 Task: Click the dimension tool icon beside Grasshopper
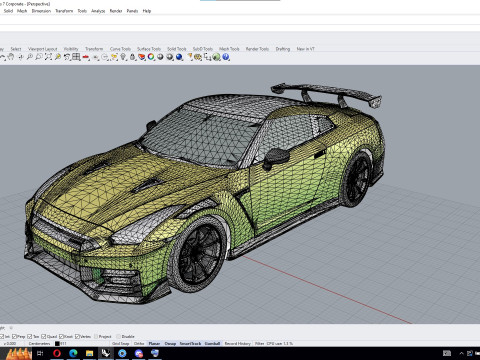[x=207, y=57]
